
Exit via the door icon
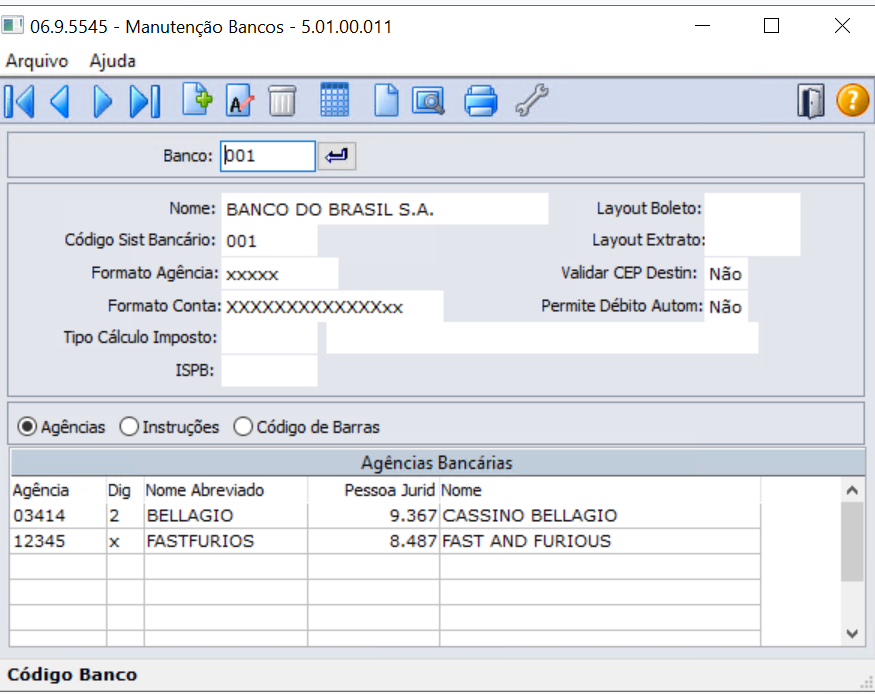point(811,101)
